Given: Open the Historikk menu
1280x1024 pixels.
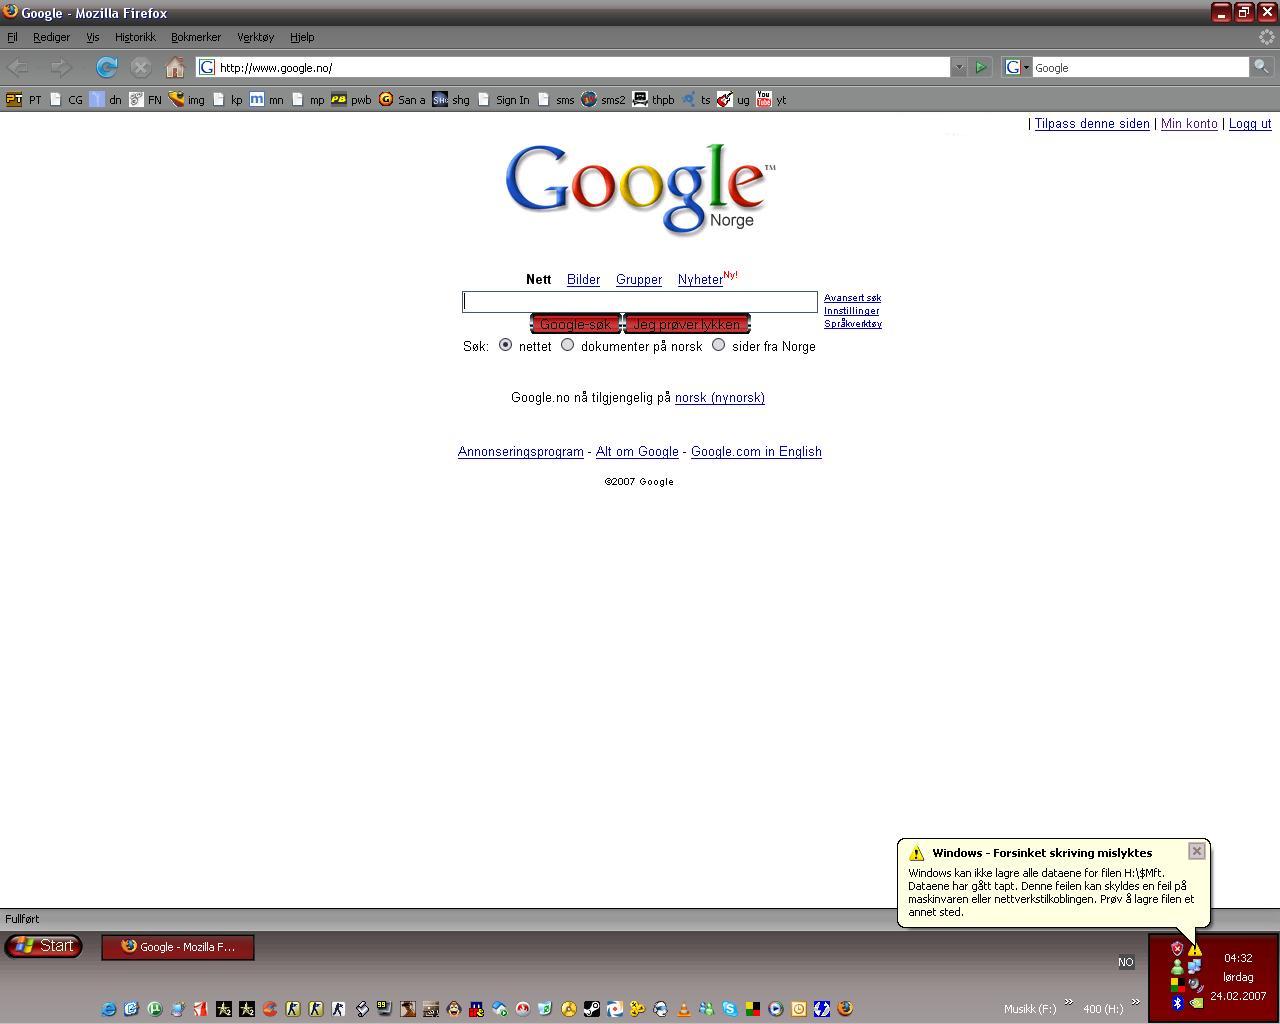Looking at the screenshot, I should click(x=135, y=37).
